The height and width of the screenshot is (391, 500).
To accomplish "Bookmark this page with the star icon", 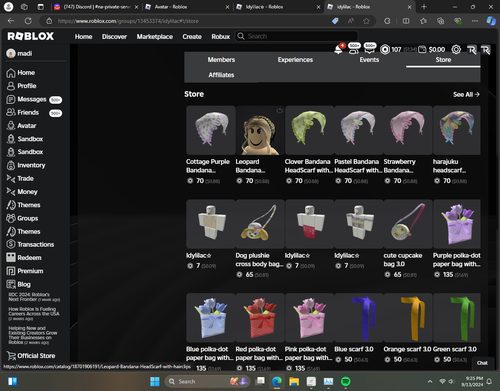I will 366,21.
